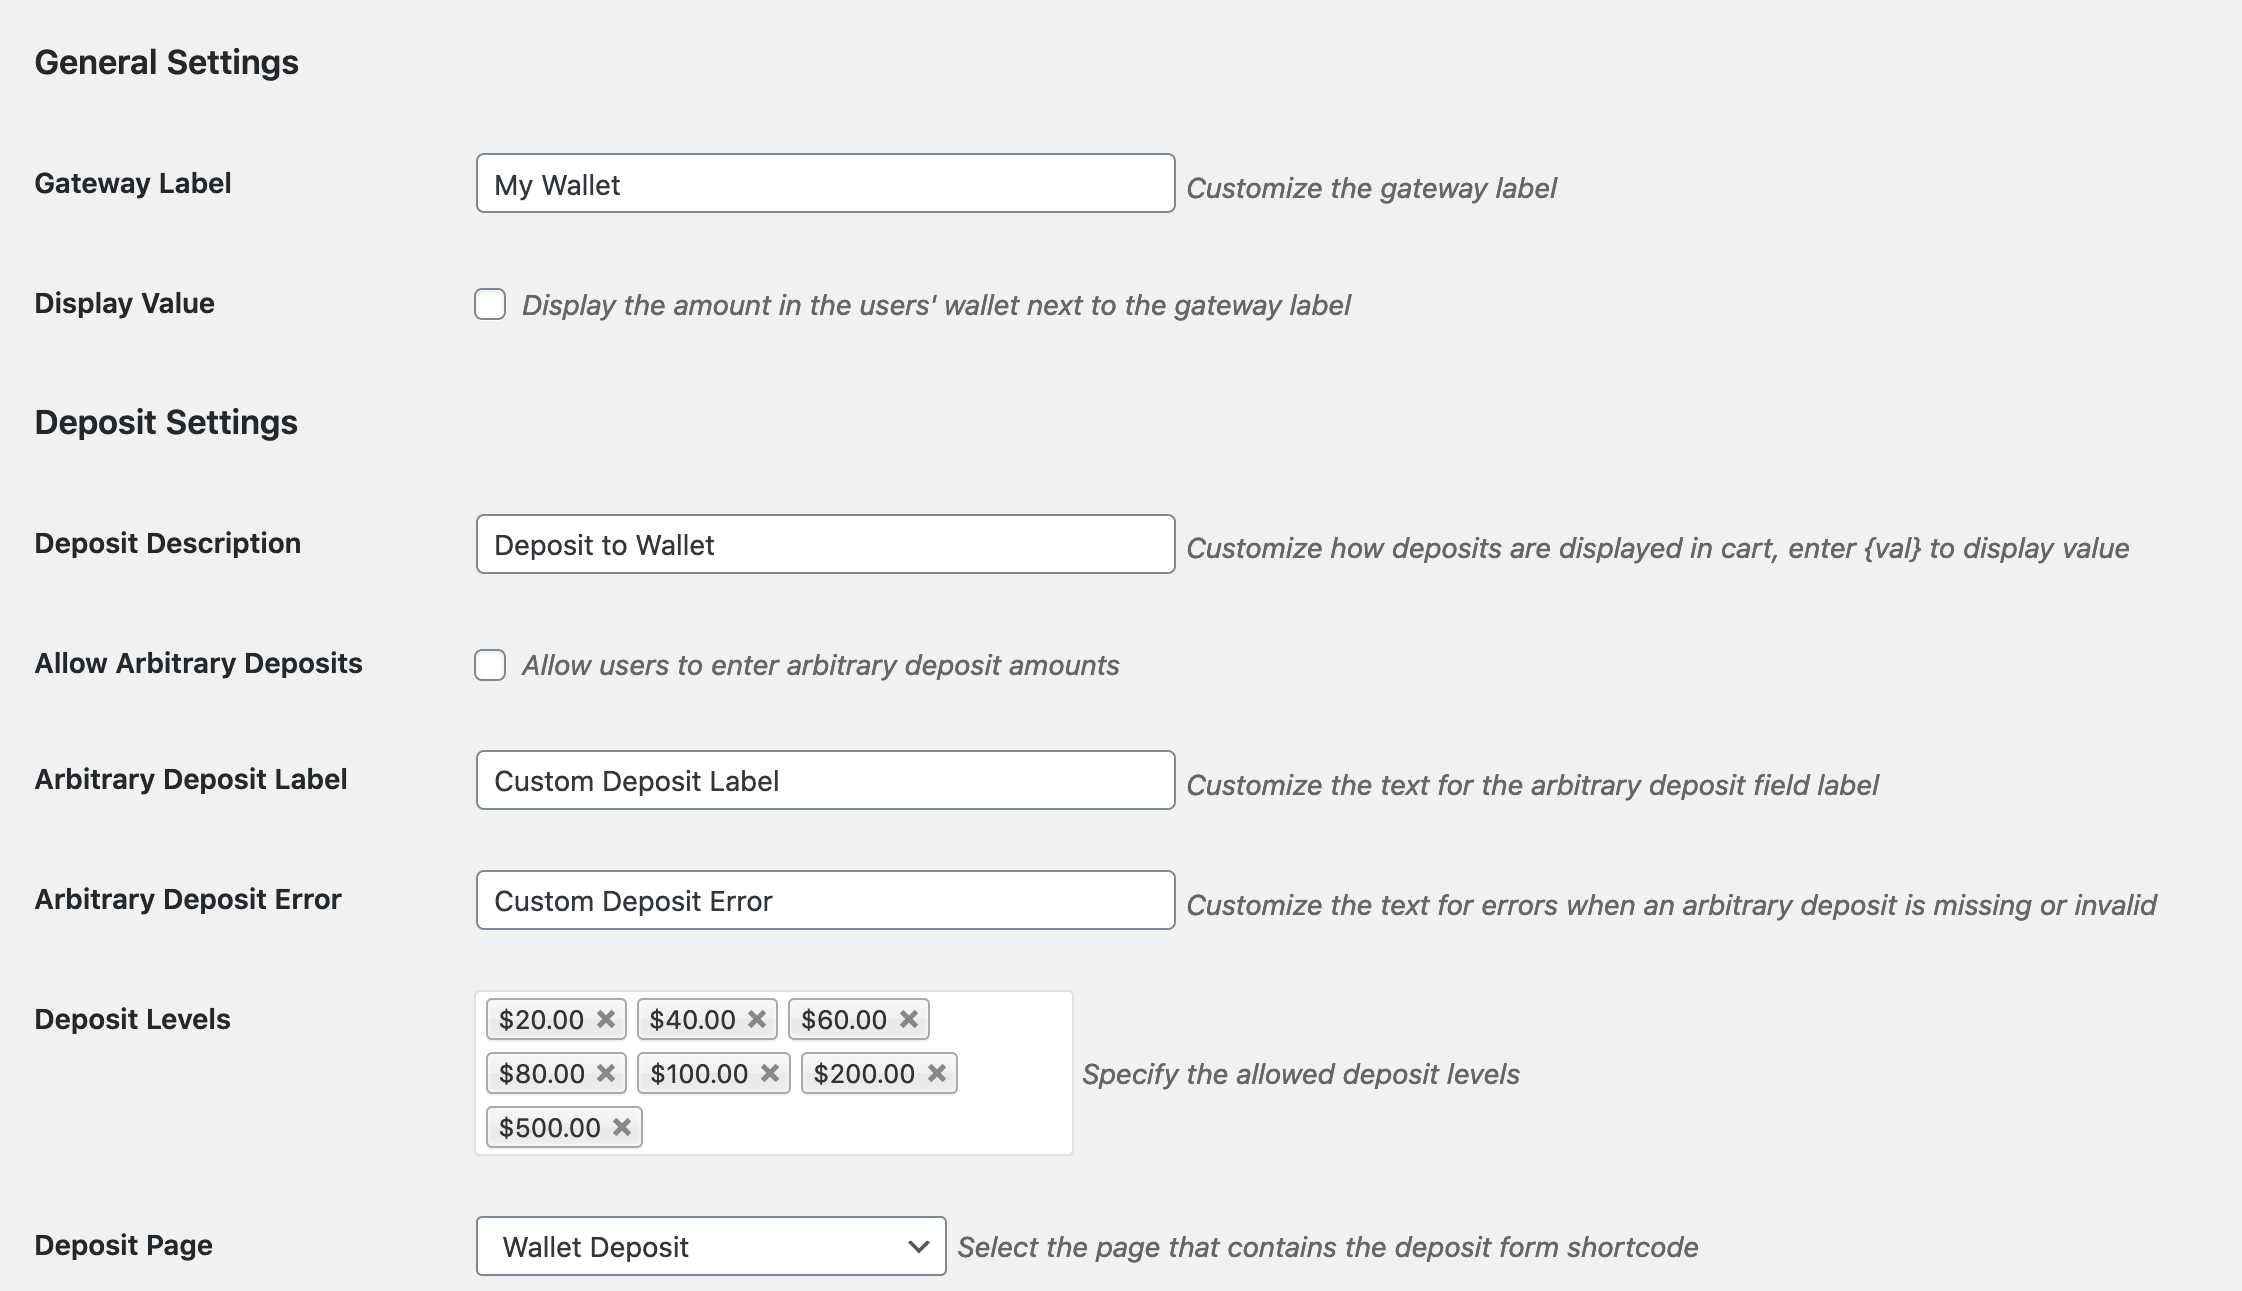
Task: Edit the Arbitrary Deposit Error field
Action: [825, 900]
